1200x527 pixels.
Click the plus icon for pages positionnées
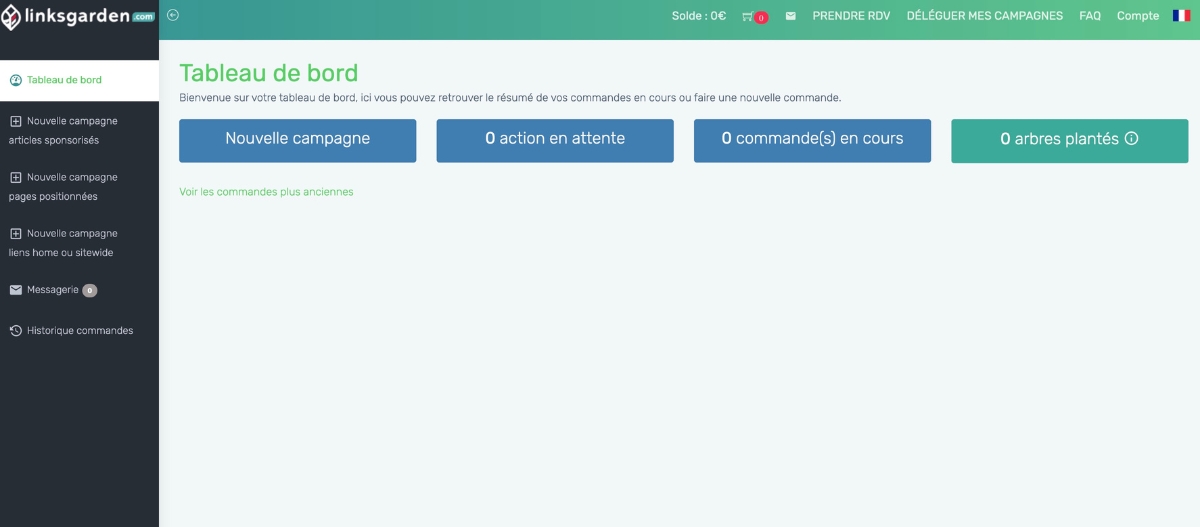tap(16, 177)
